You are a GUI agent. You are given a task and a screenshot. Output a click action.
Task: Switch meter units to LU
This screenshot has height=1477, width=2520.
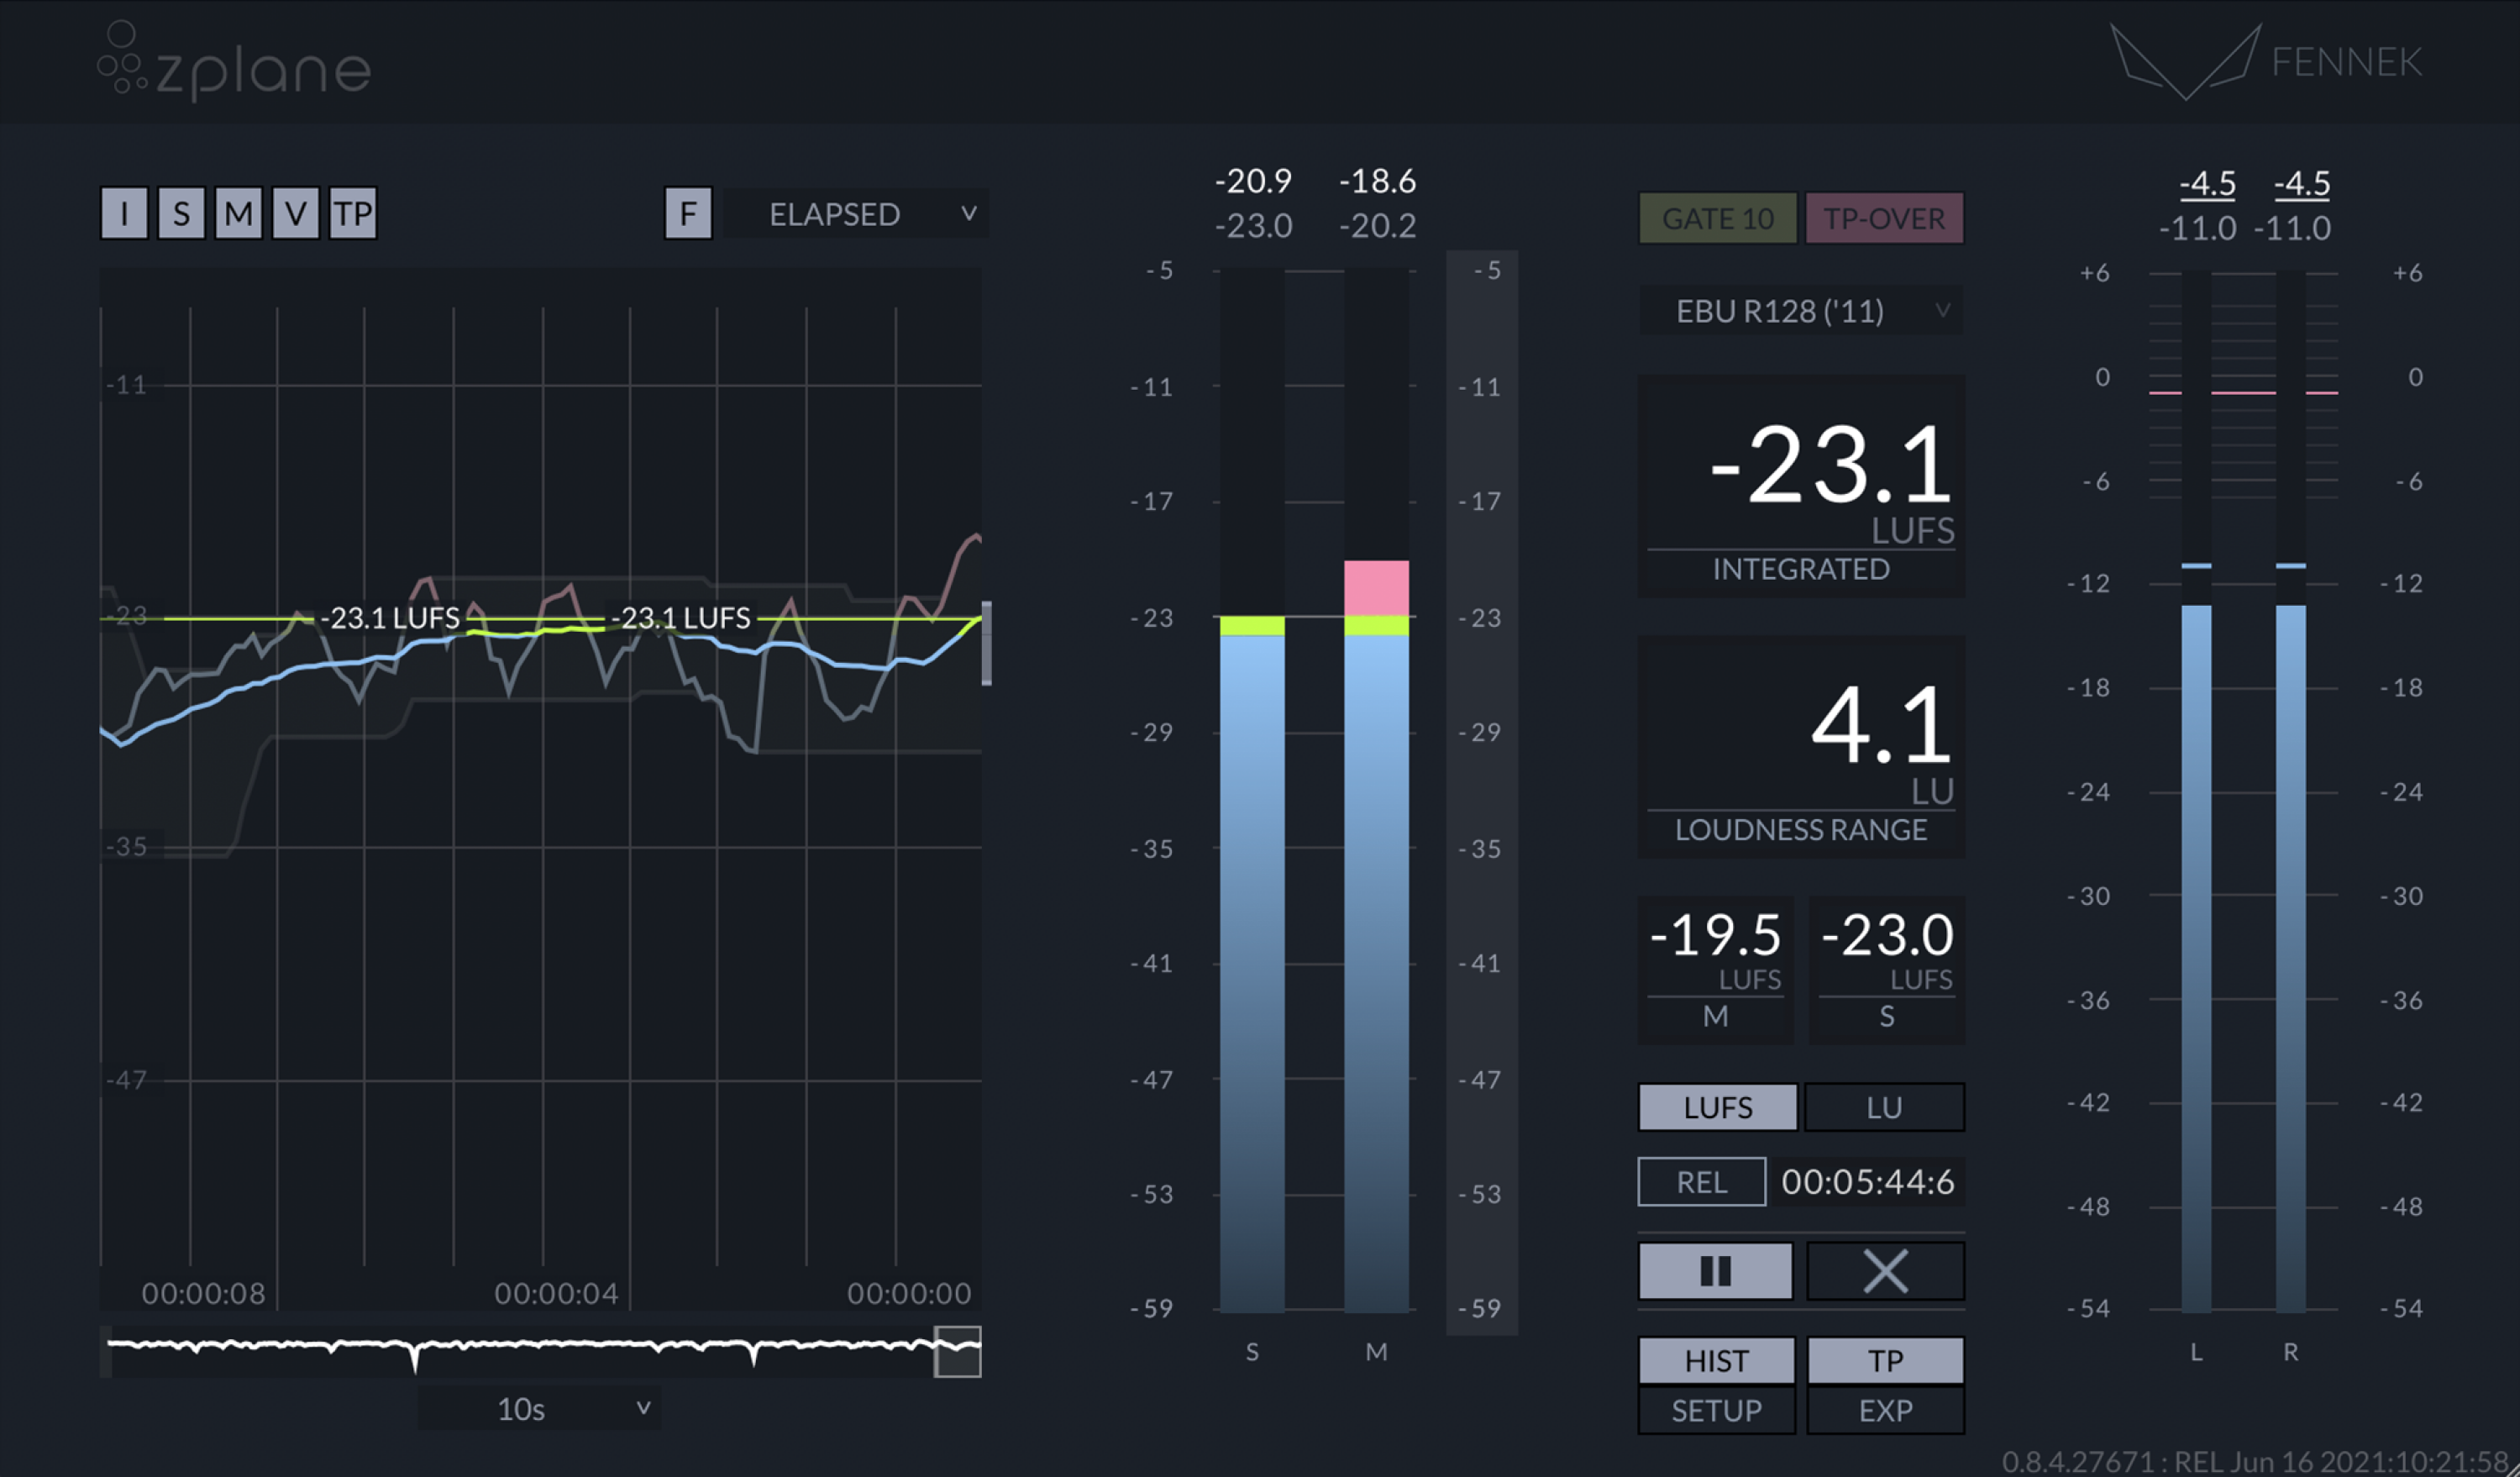(1884, 1107)
